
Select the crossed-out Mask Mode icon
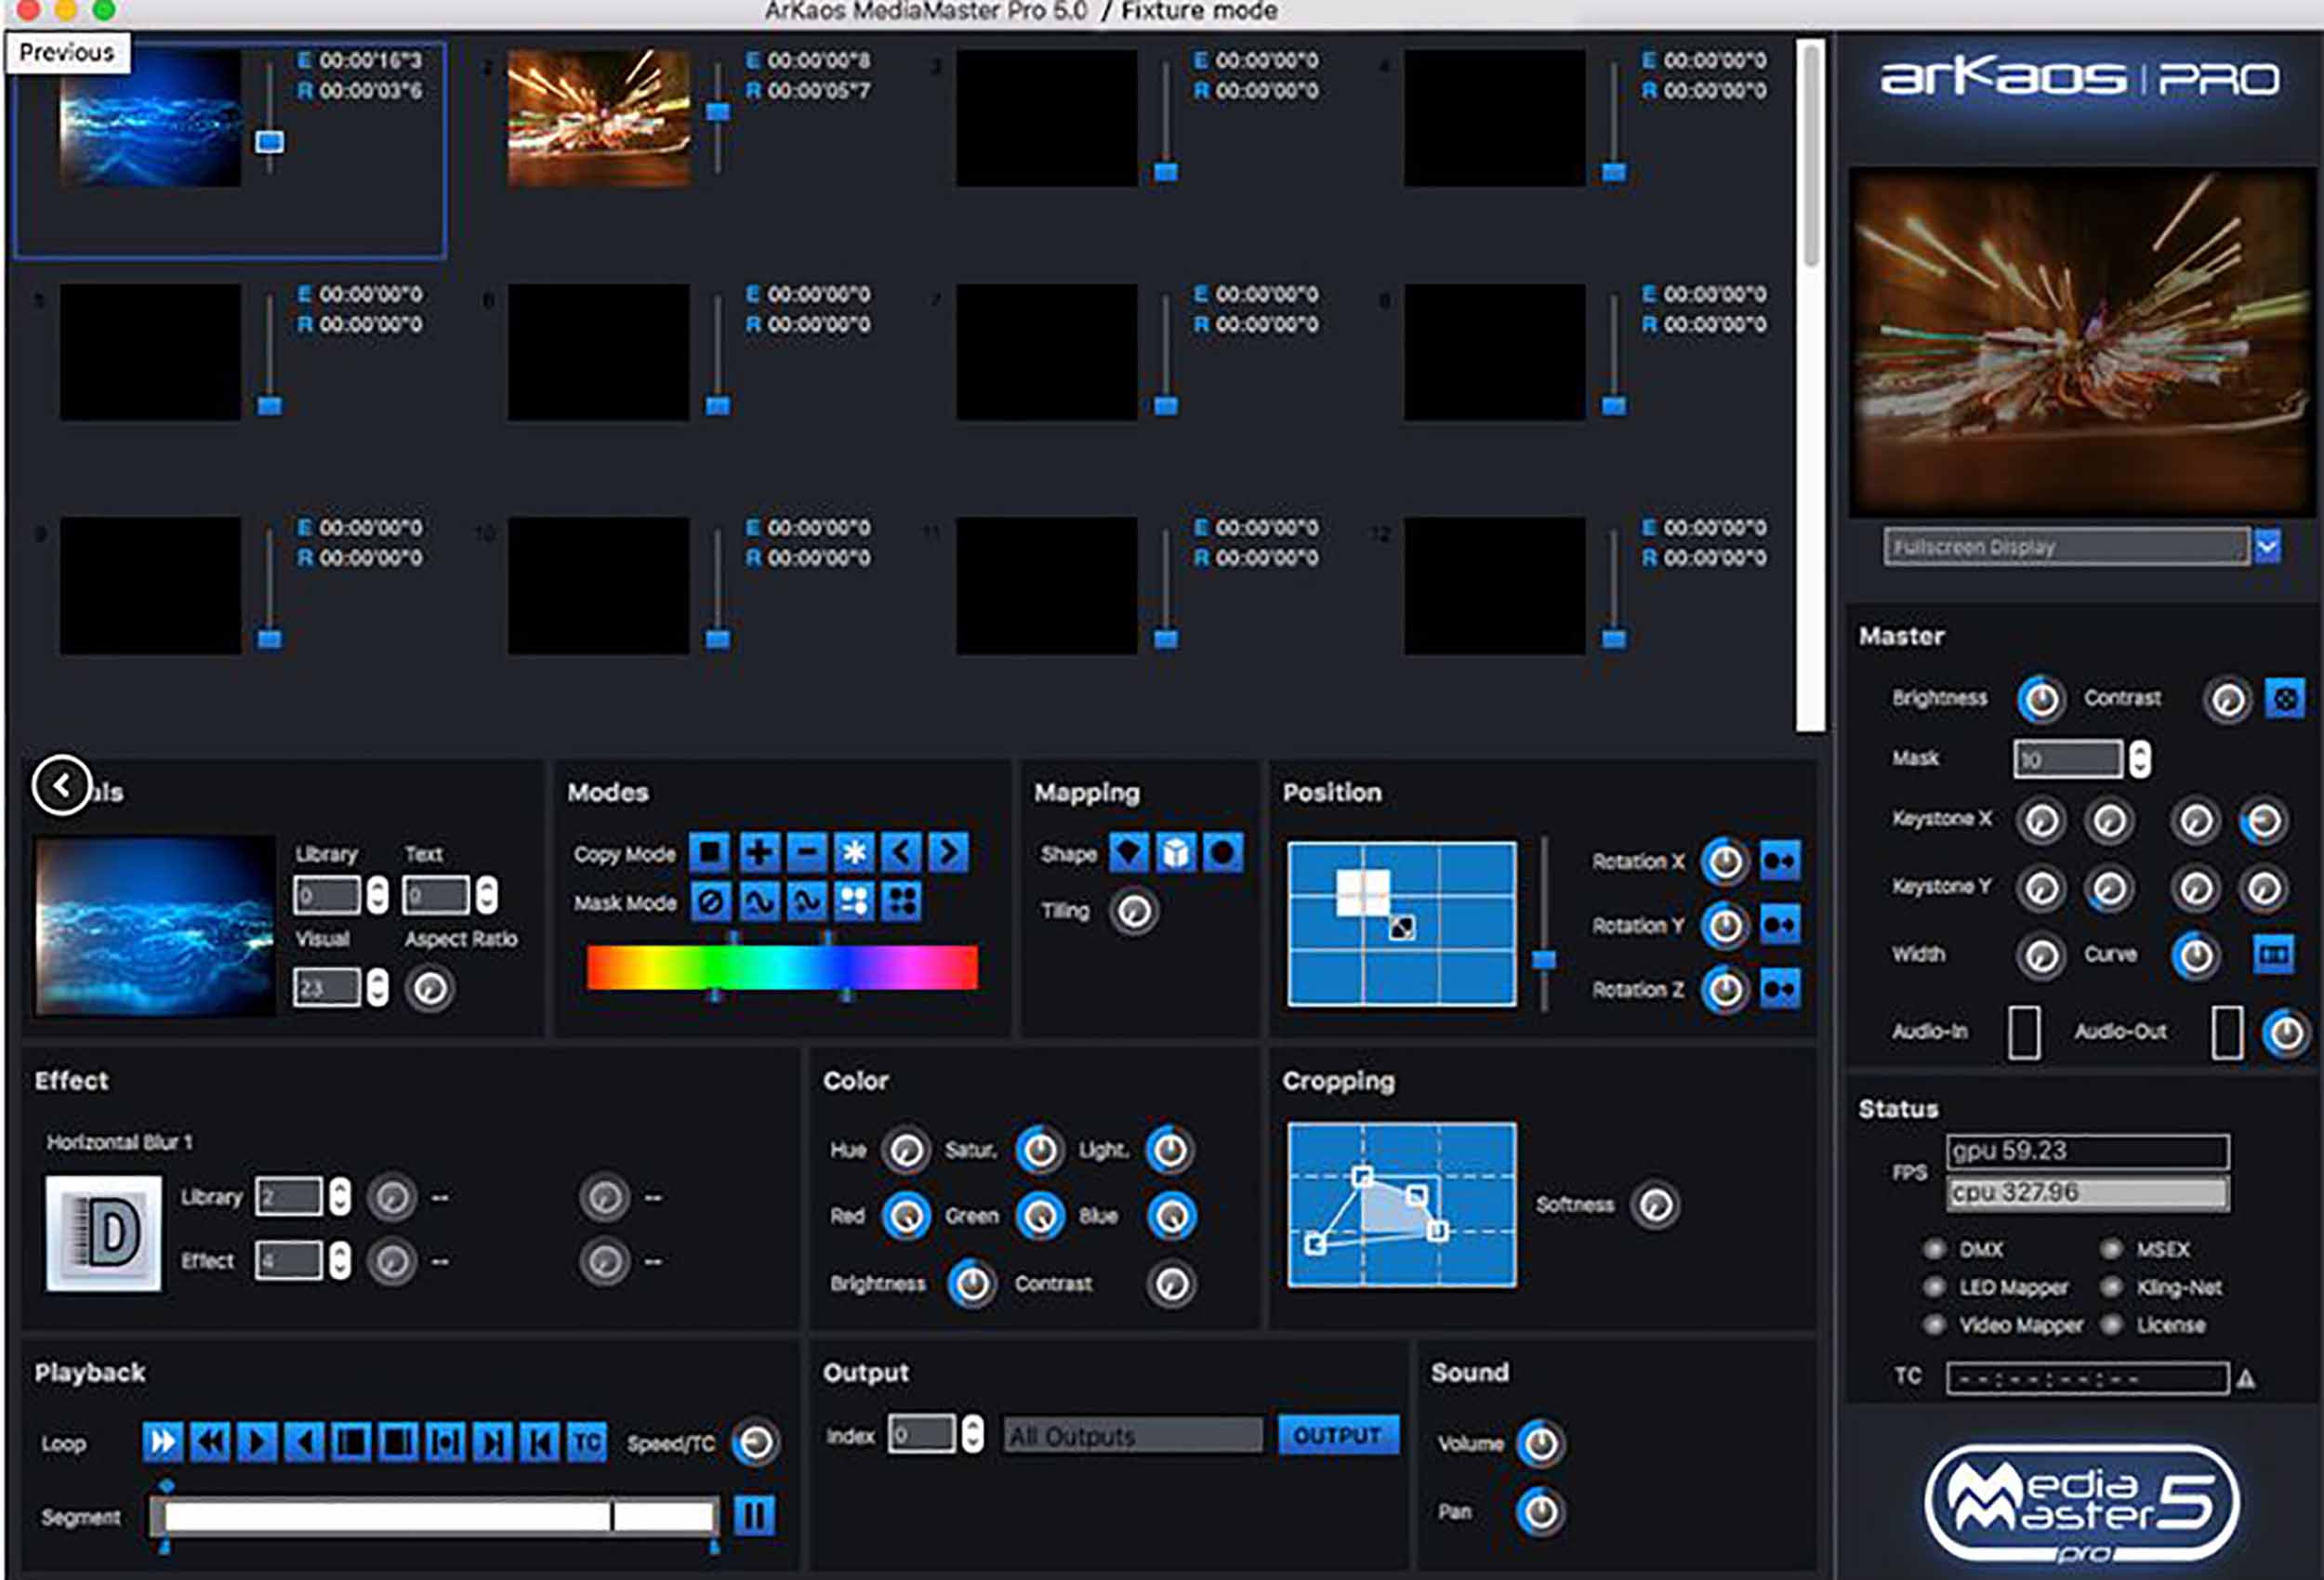pos(710,903)
